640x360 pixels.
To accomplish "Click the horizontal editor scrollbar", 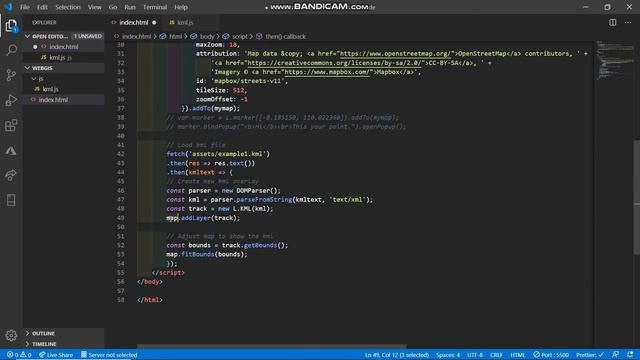I will pos(271,347).
